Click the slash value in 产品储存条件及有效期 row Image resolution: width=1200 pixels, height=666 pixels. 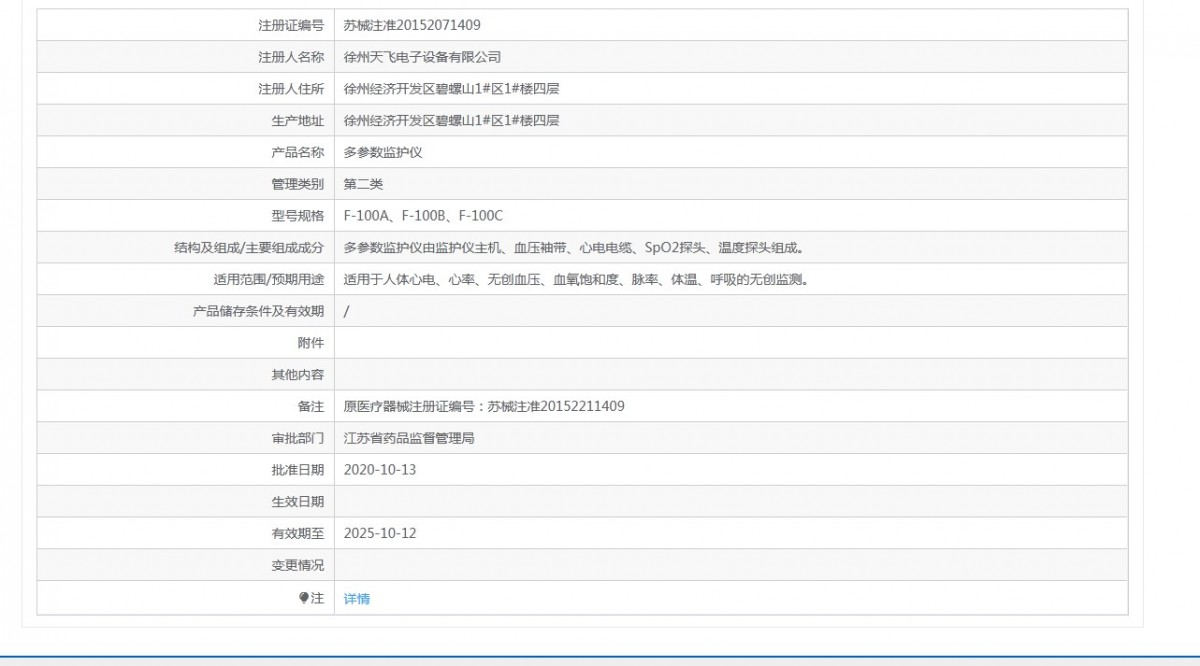(347, 312)
